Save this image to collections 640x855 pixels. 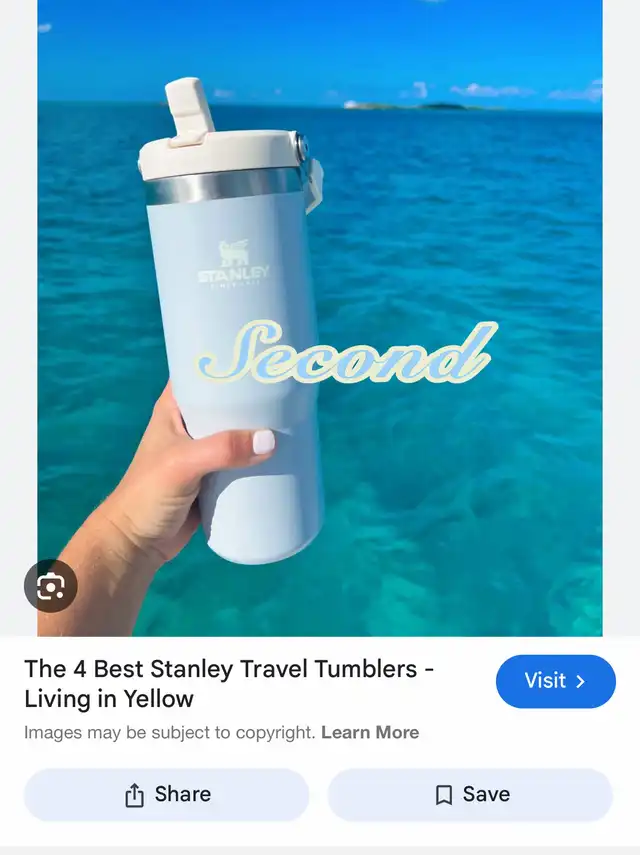(x=470, y=794)
